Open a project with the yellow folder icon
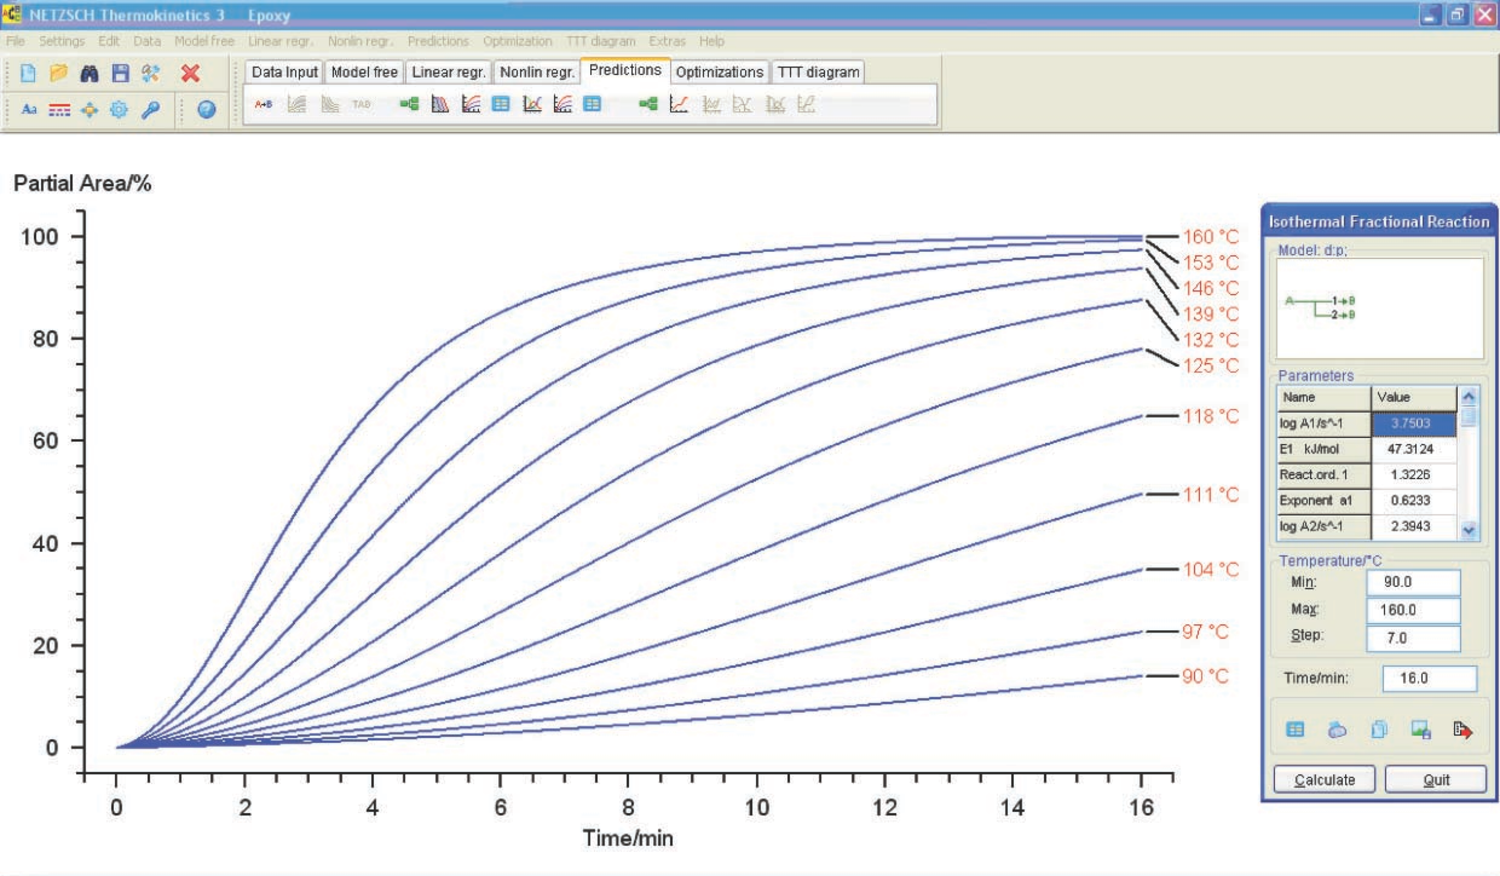1500x876 pixels. click(x=59, y=73)
